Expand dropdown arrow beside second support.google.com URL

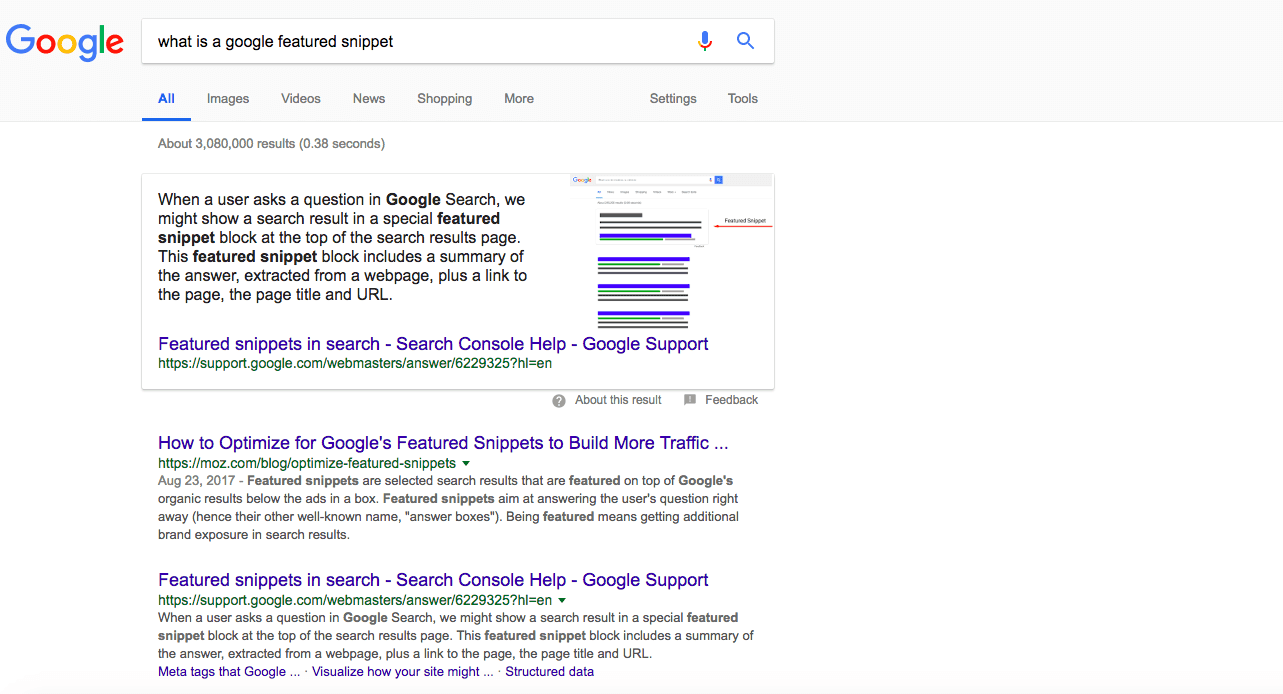(x=562, y=601)
